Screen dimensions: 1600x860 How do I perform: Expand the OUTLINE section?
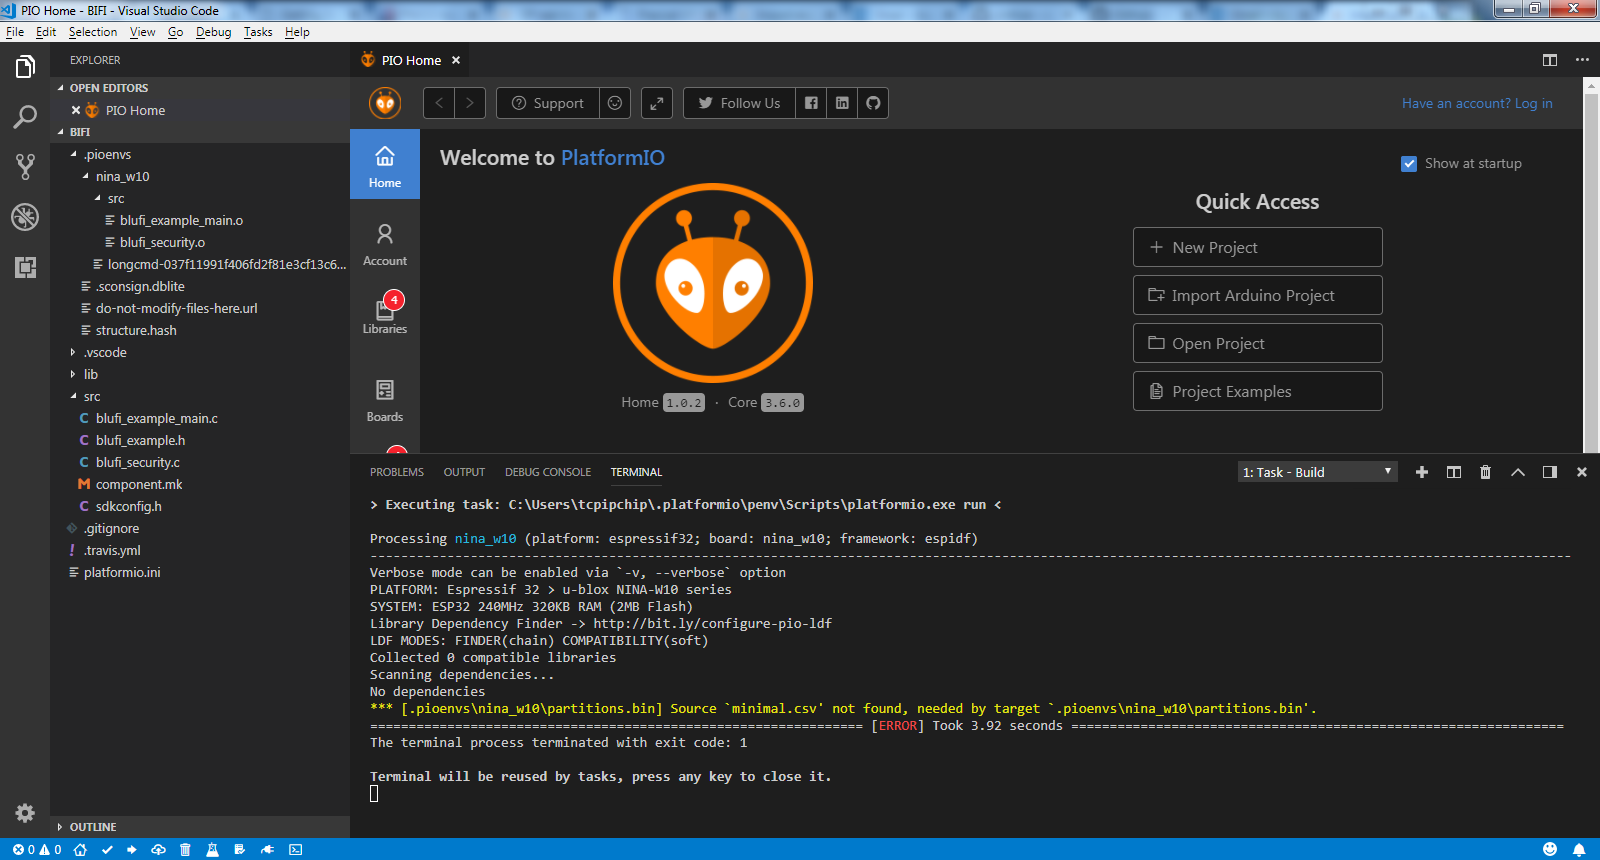[x=200, y=827]
